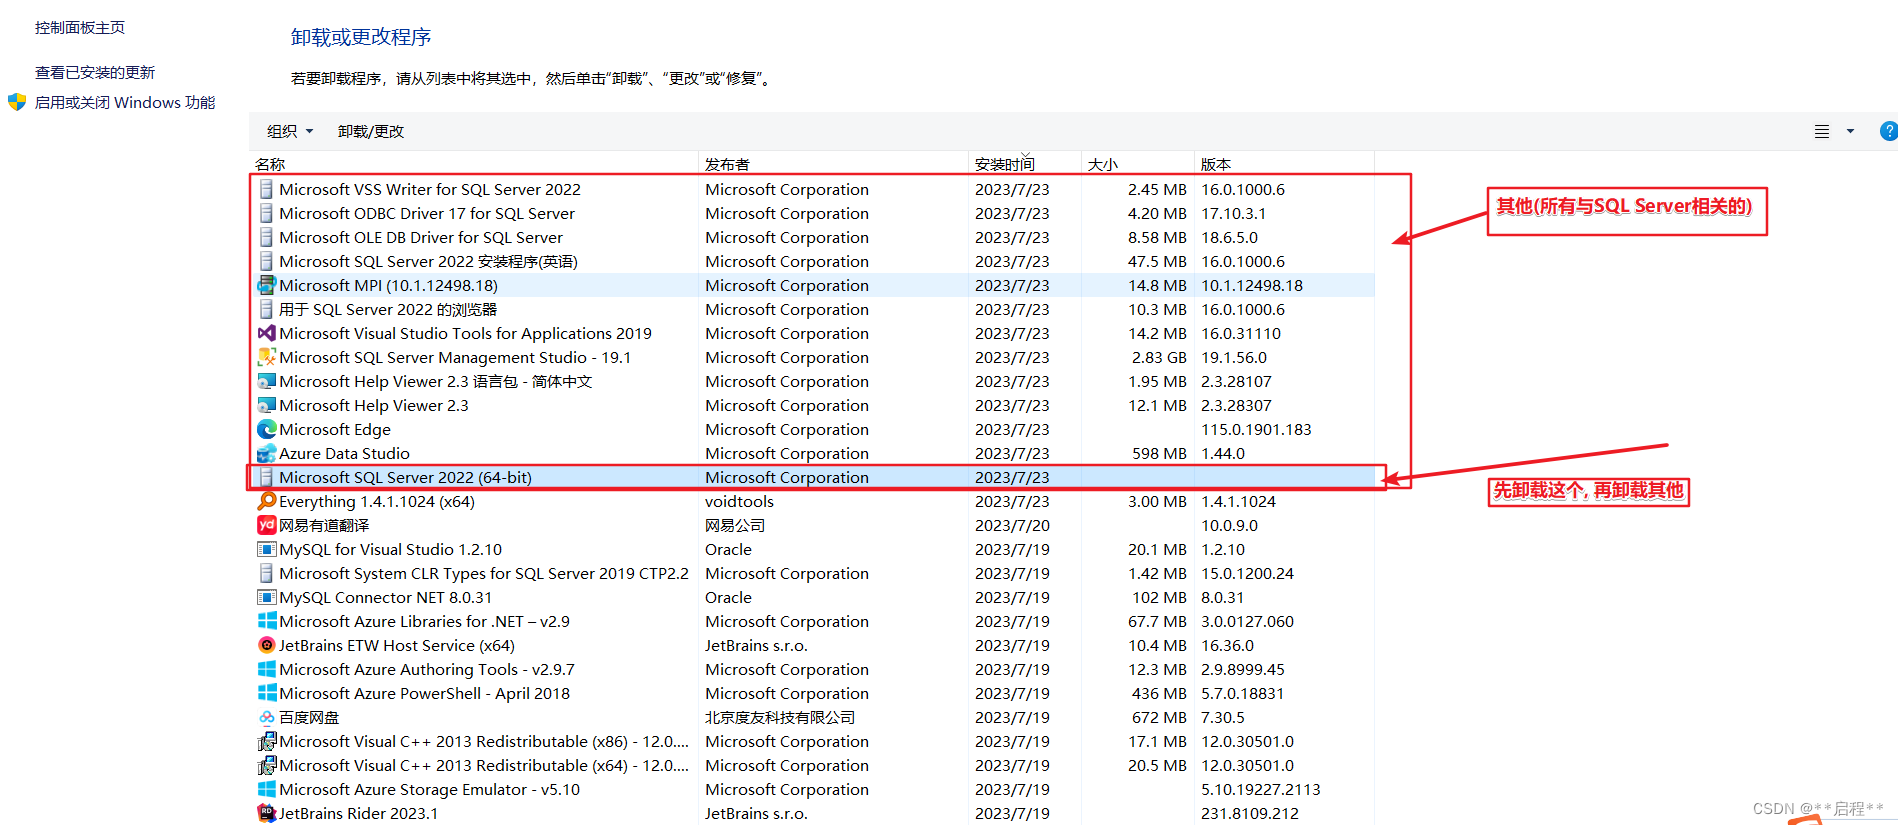Open the help question mark icon
The height and width of the screenshot is (825, 1898).
[1888, 131]
